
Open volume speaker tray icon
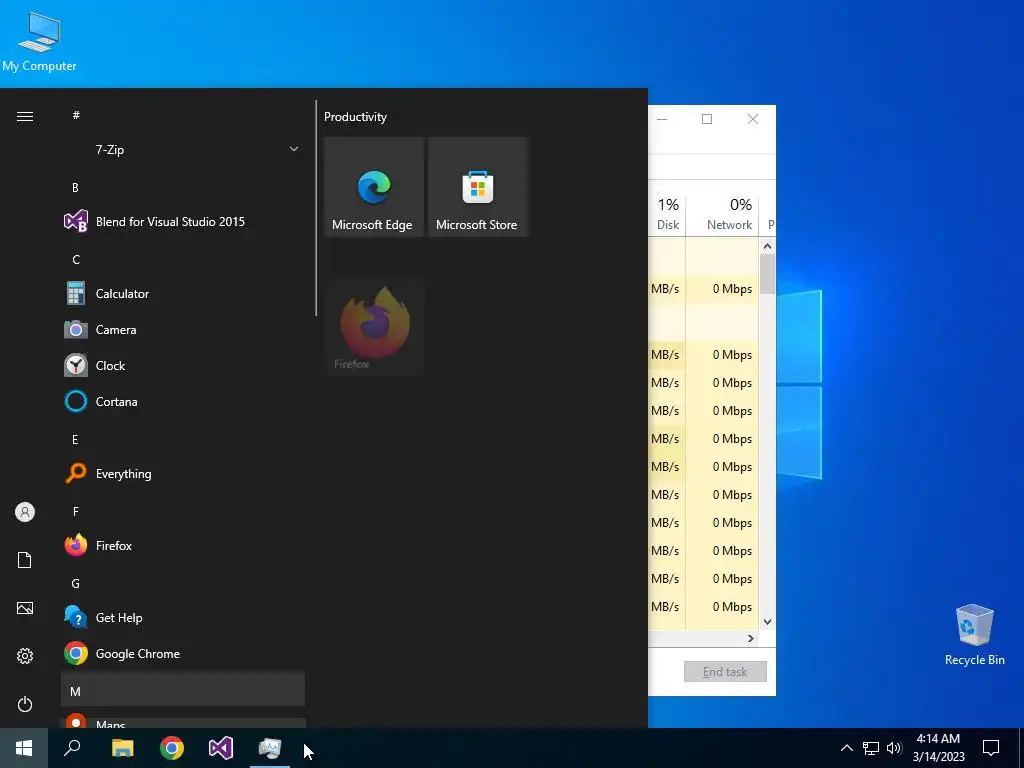[894, 748]
